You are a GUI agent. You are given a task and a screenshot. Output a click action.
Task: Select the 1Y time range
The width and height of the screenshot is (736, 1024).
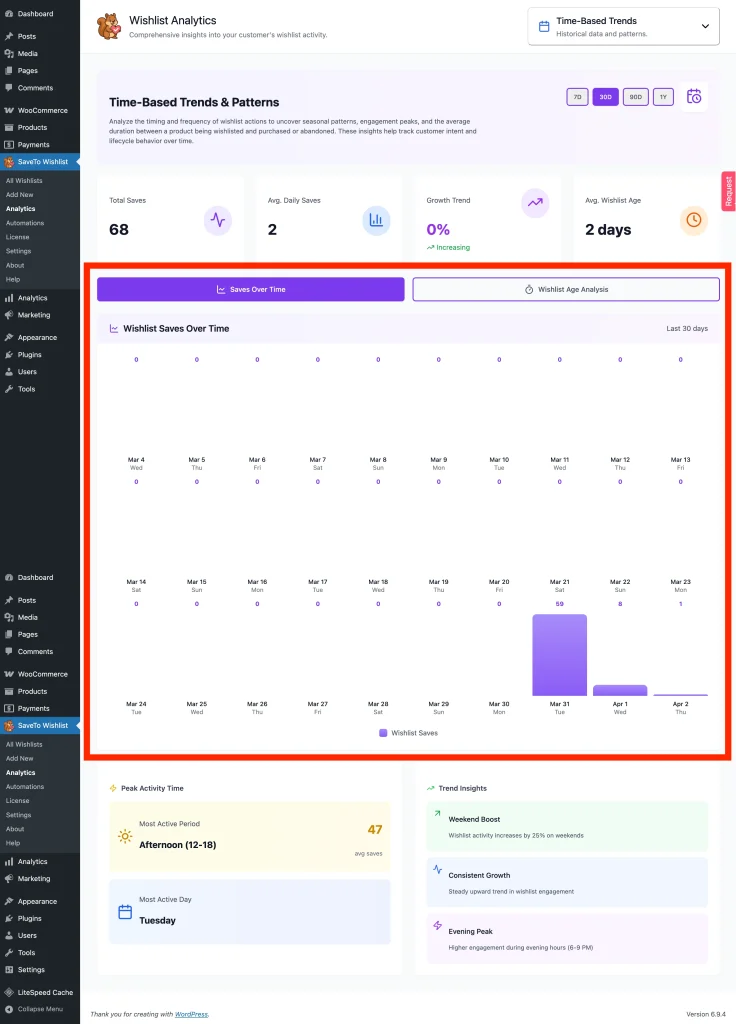[x=664, y=97]
